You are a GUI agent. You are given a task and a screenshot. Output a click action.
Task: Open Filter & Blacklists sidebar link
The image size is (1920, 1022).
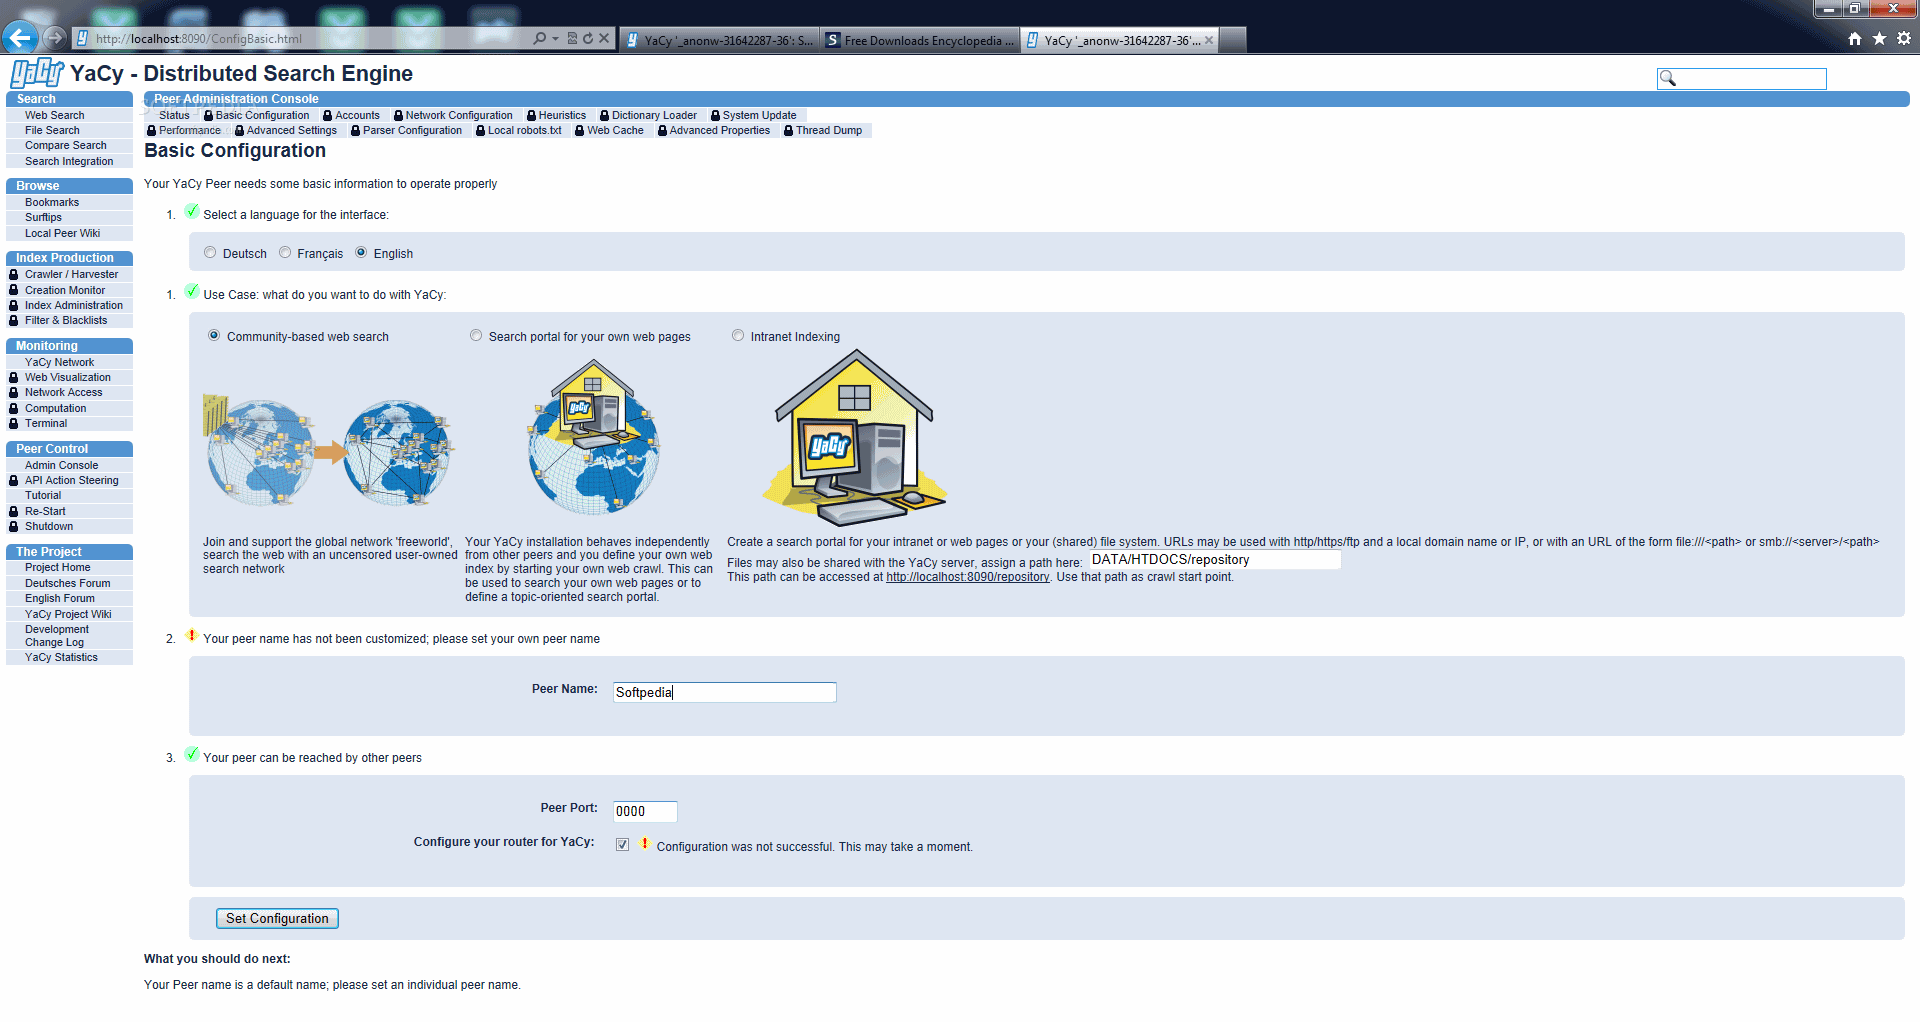(x=66, y=320)
